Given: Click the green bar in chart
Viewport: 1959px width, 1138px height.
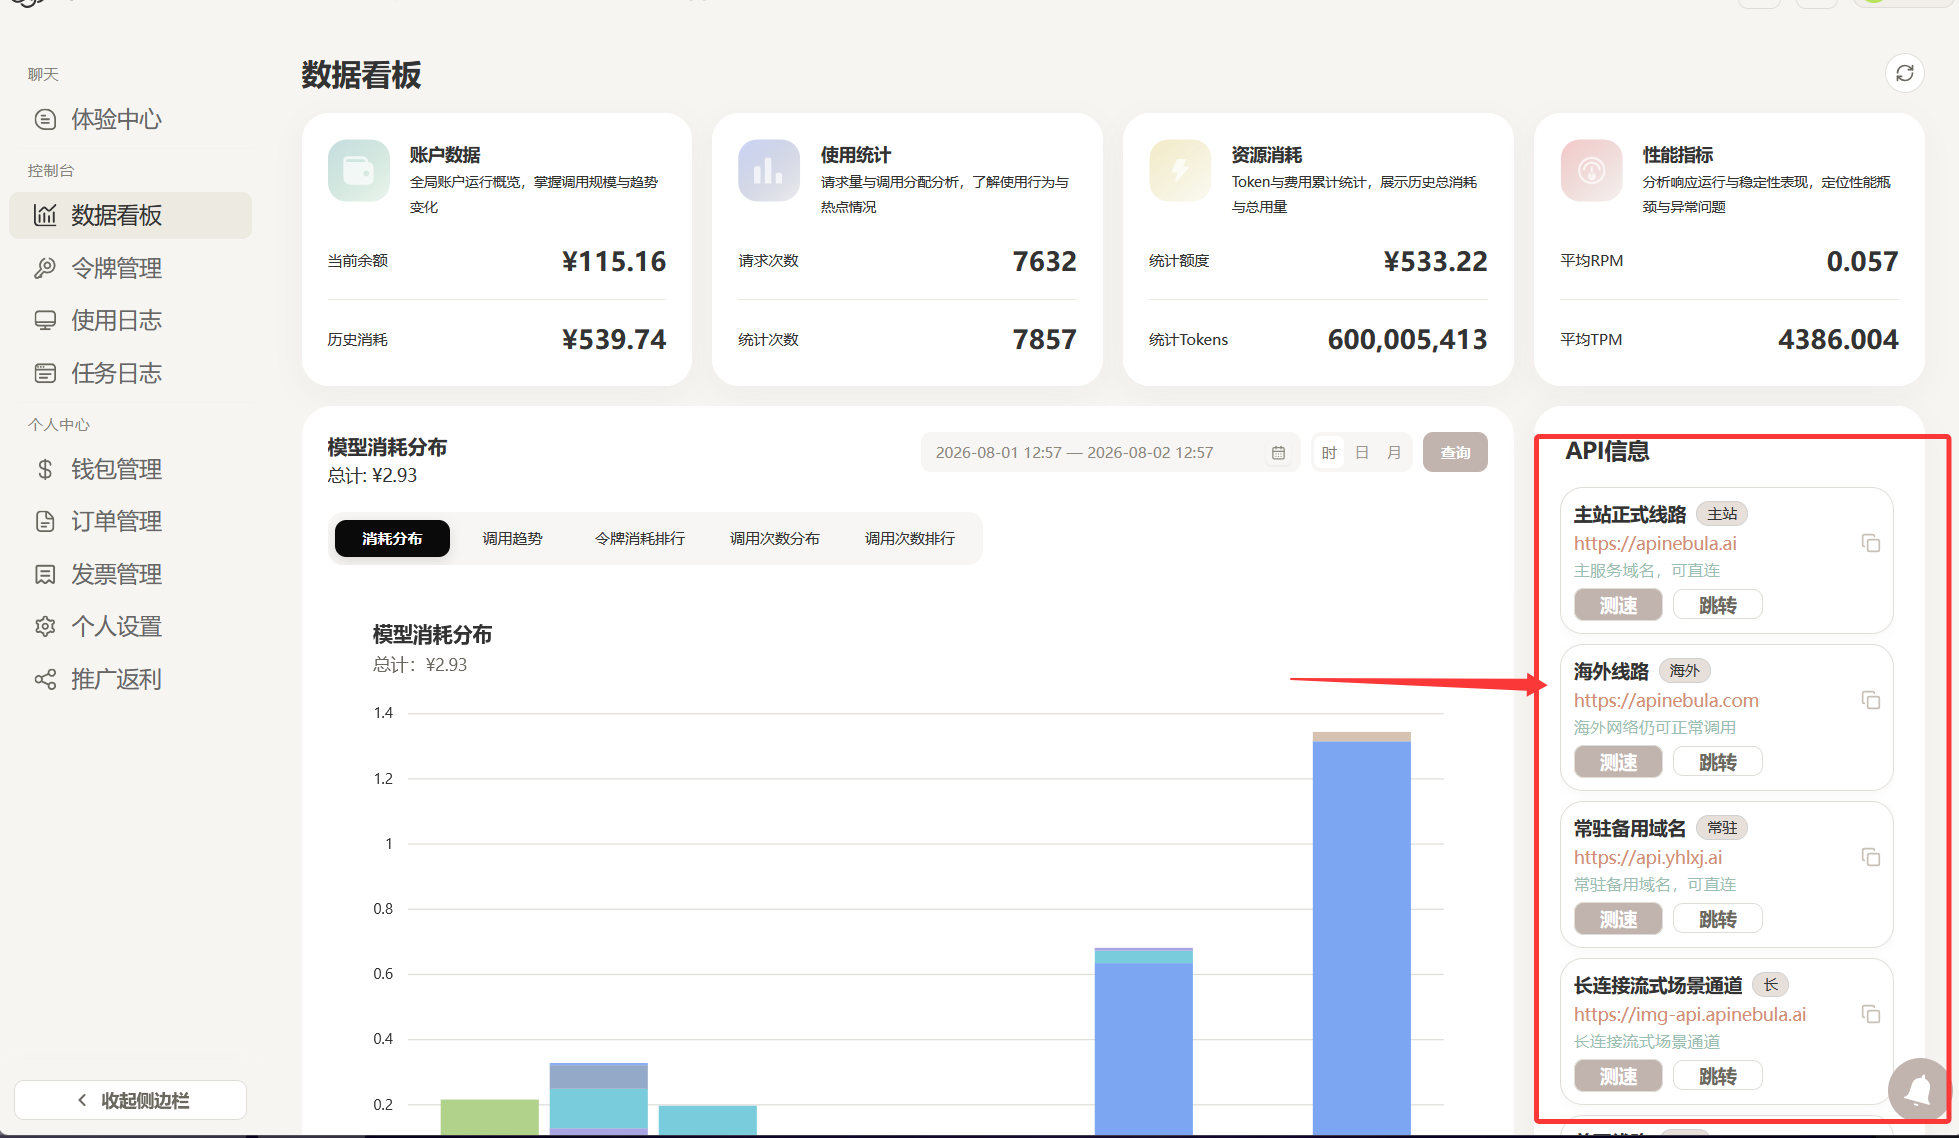Looking at the screenshot, I should click(x=489, y=1116).
